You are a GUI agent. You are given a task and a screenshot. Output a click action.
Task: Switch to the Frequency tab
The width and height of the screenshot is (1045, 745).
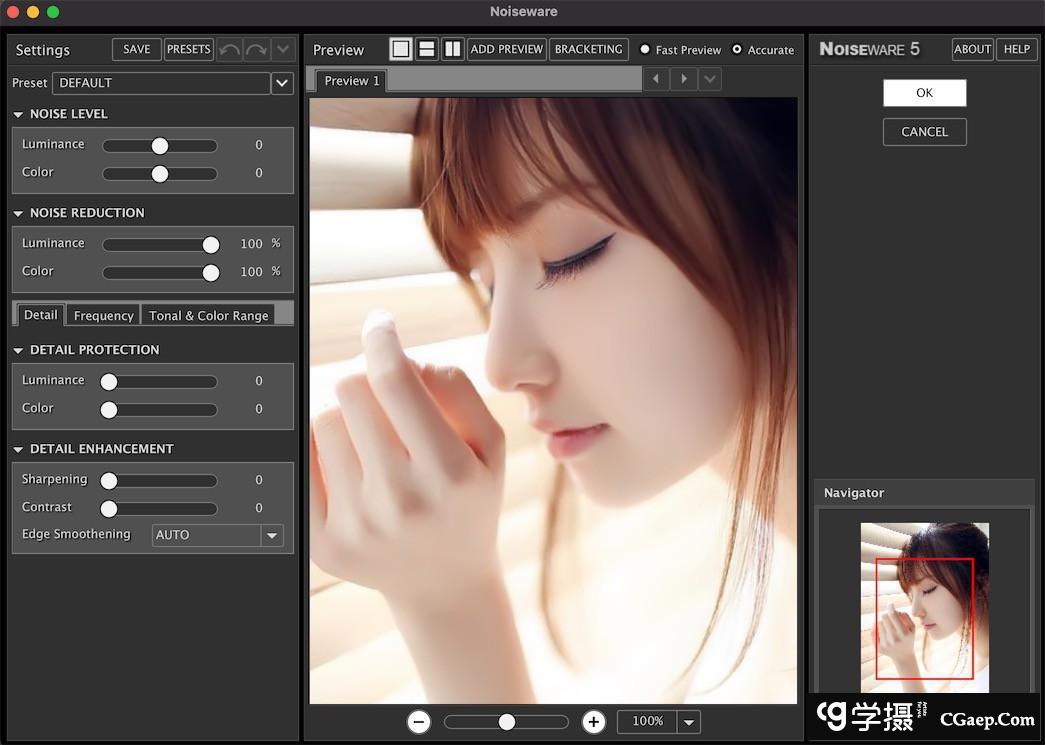click(x=103, y=316)
